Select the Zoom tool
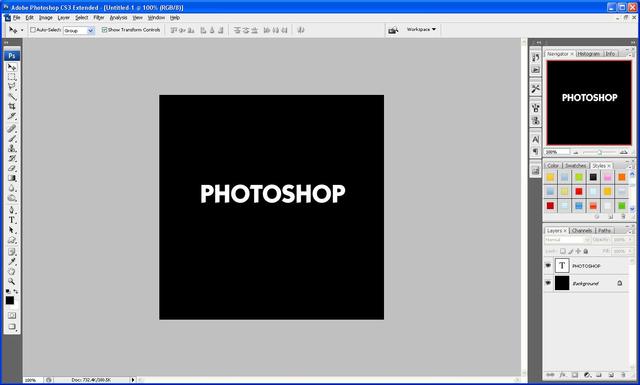This screenshot has height=385, width=640. pyautogui.click(x=12, y=281)
